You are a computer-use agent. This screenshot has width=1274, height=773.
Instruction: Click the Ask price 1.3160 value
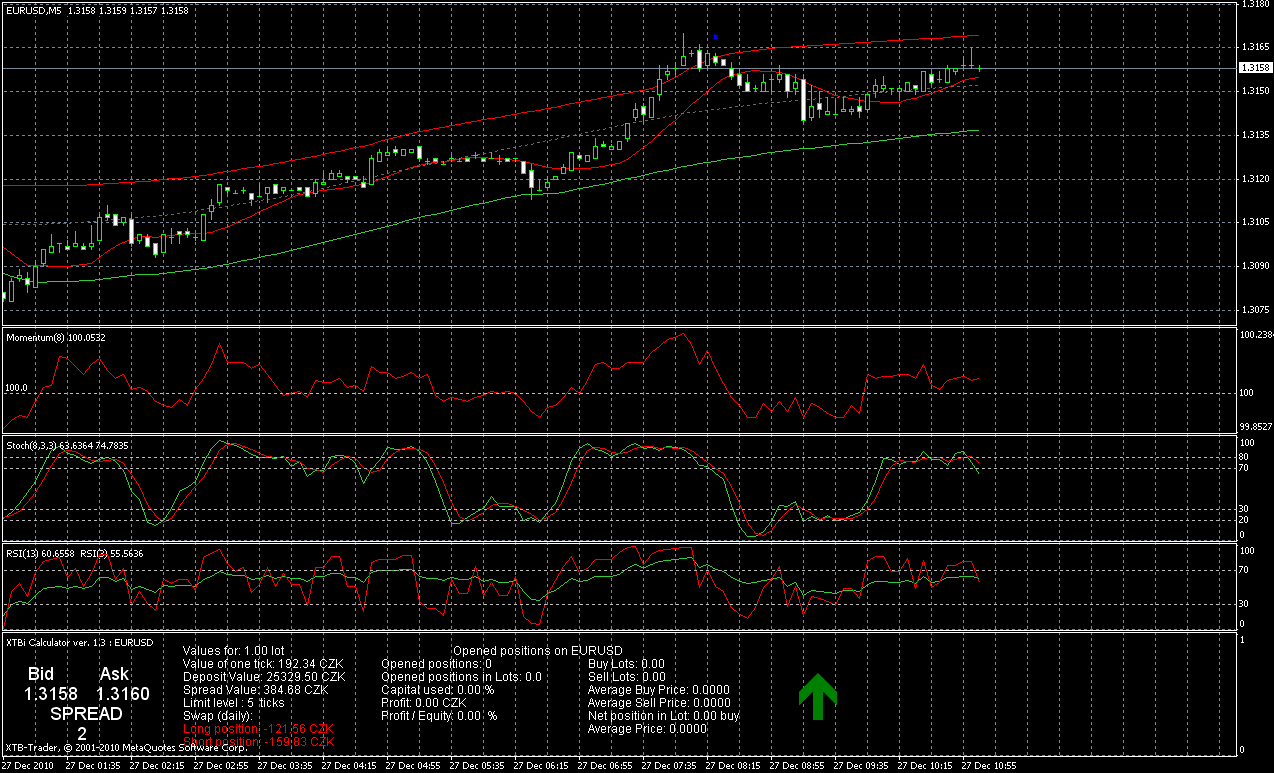tap(123, 693)
